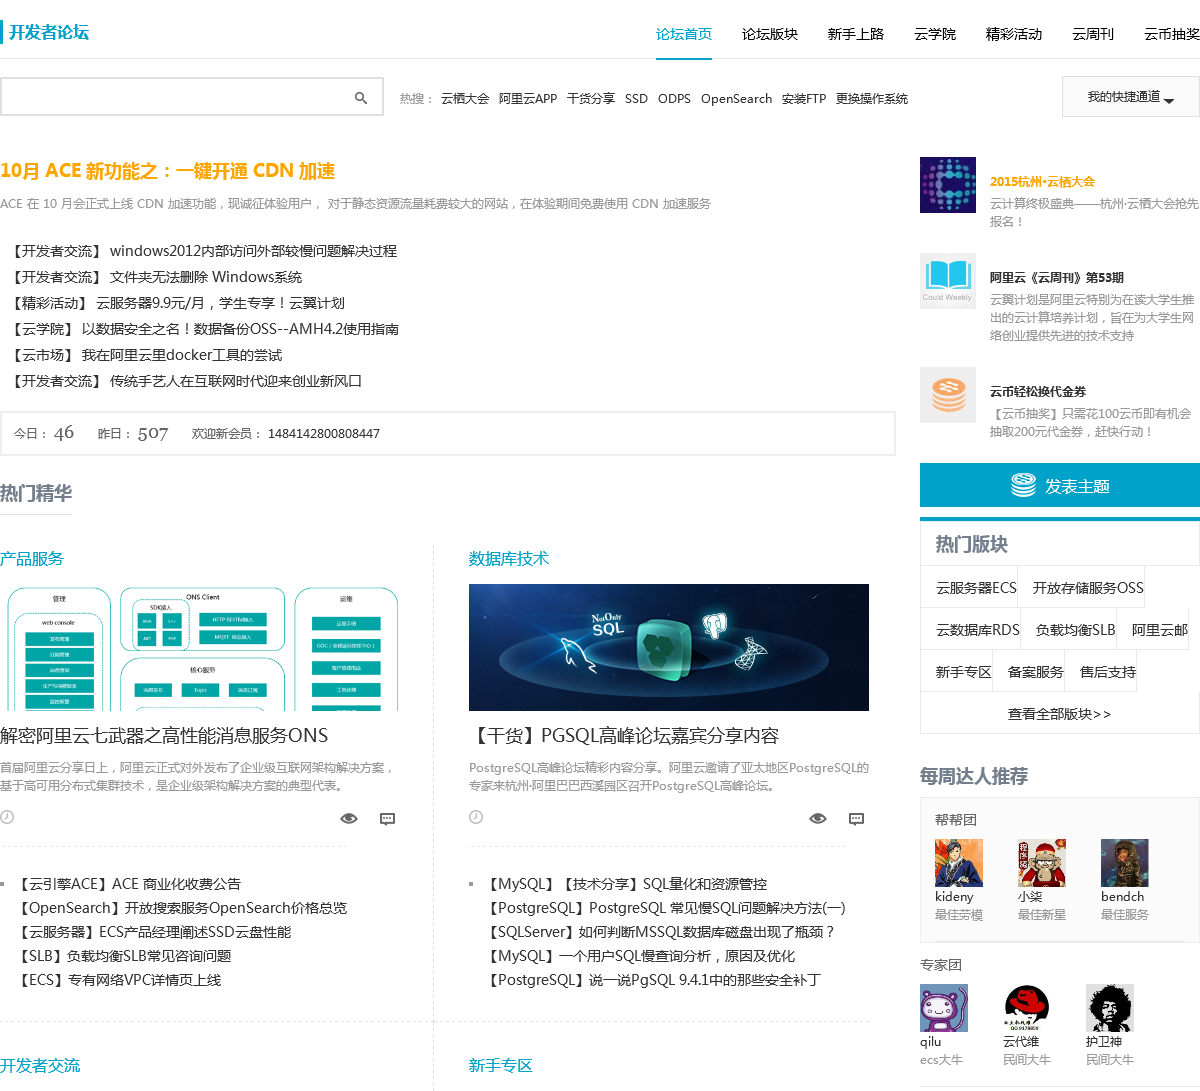Open the Cloud Weekly book icon

tap(948, 281)
